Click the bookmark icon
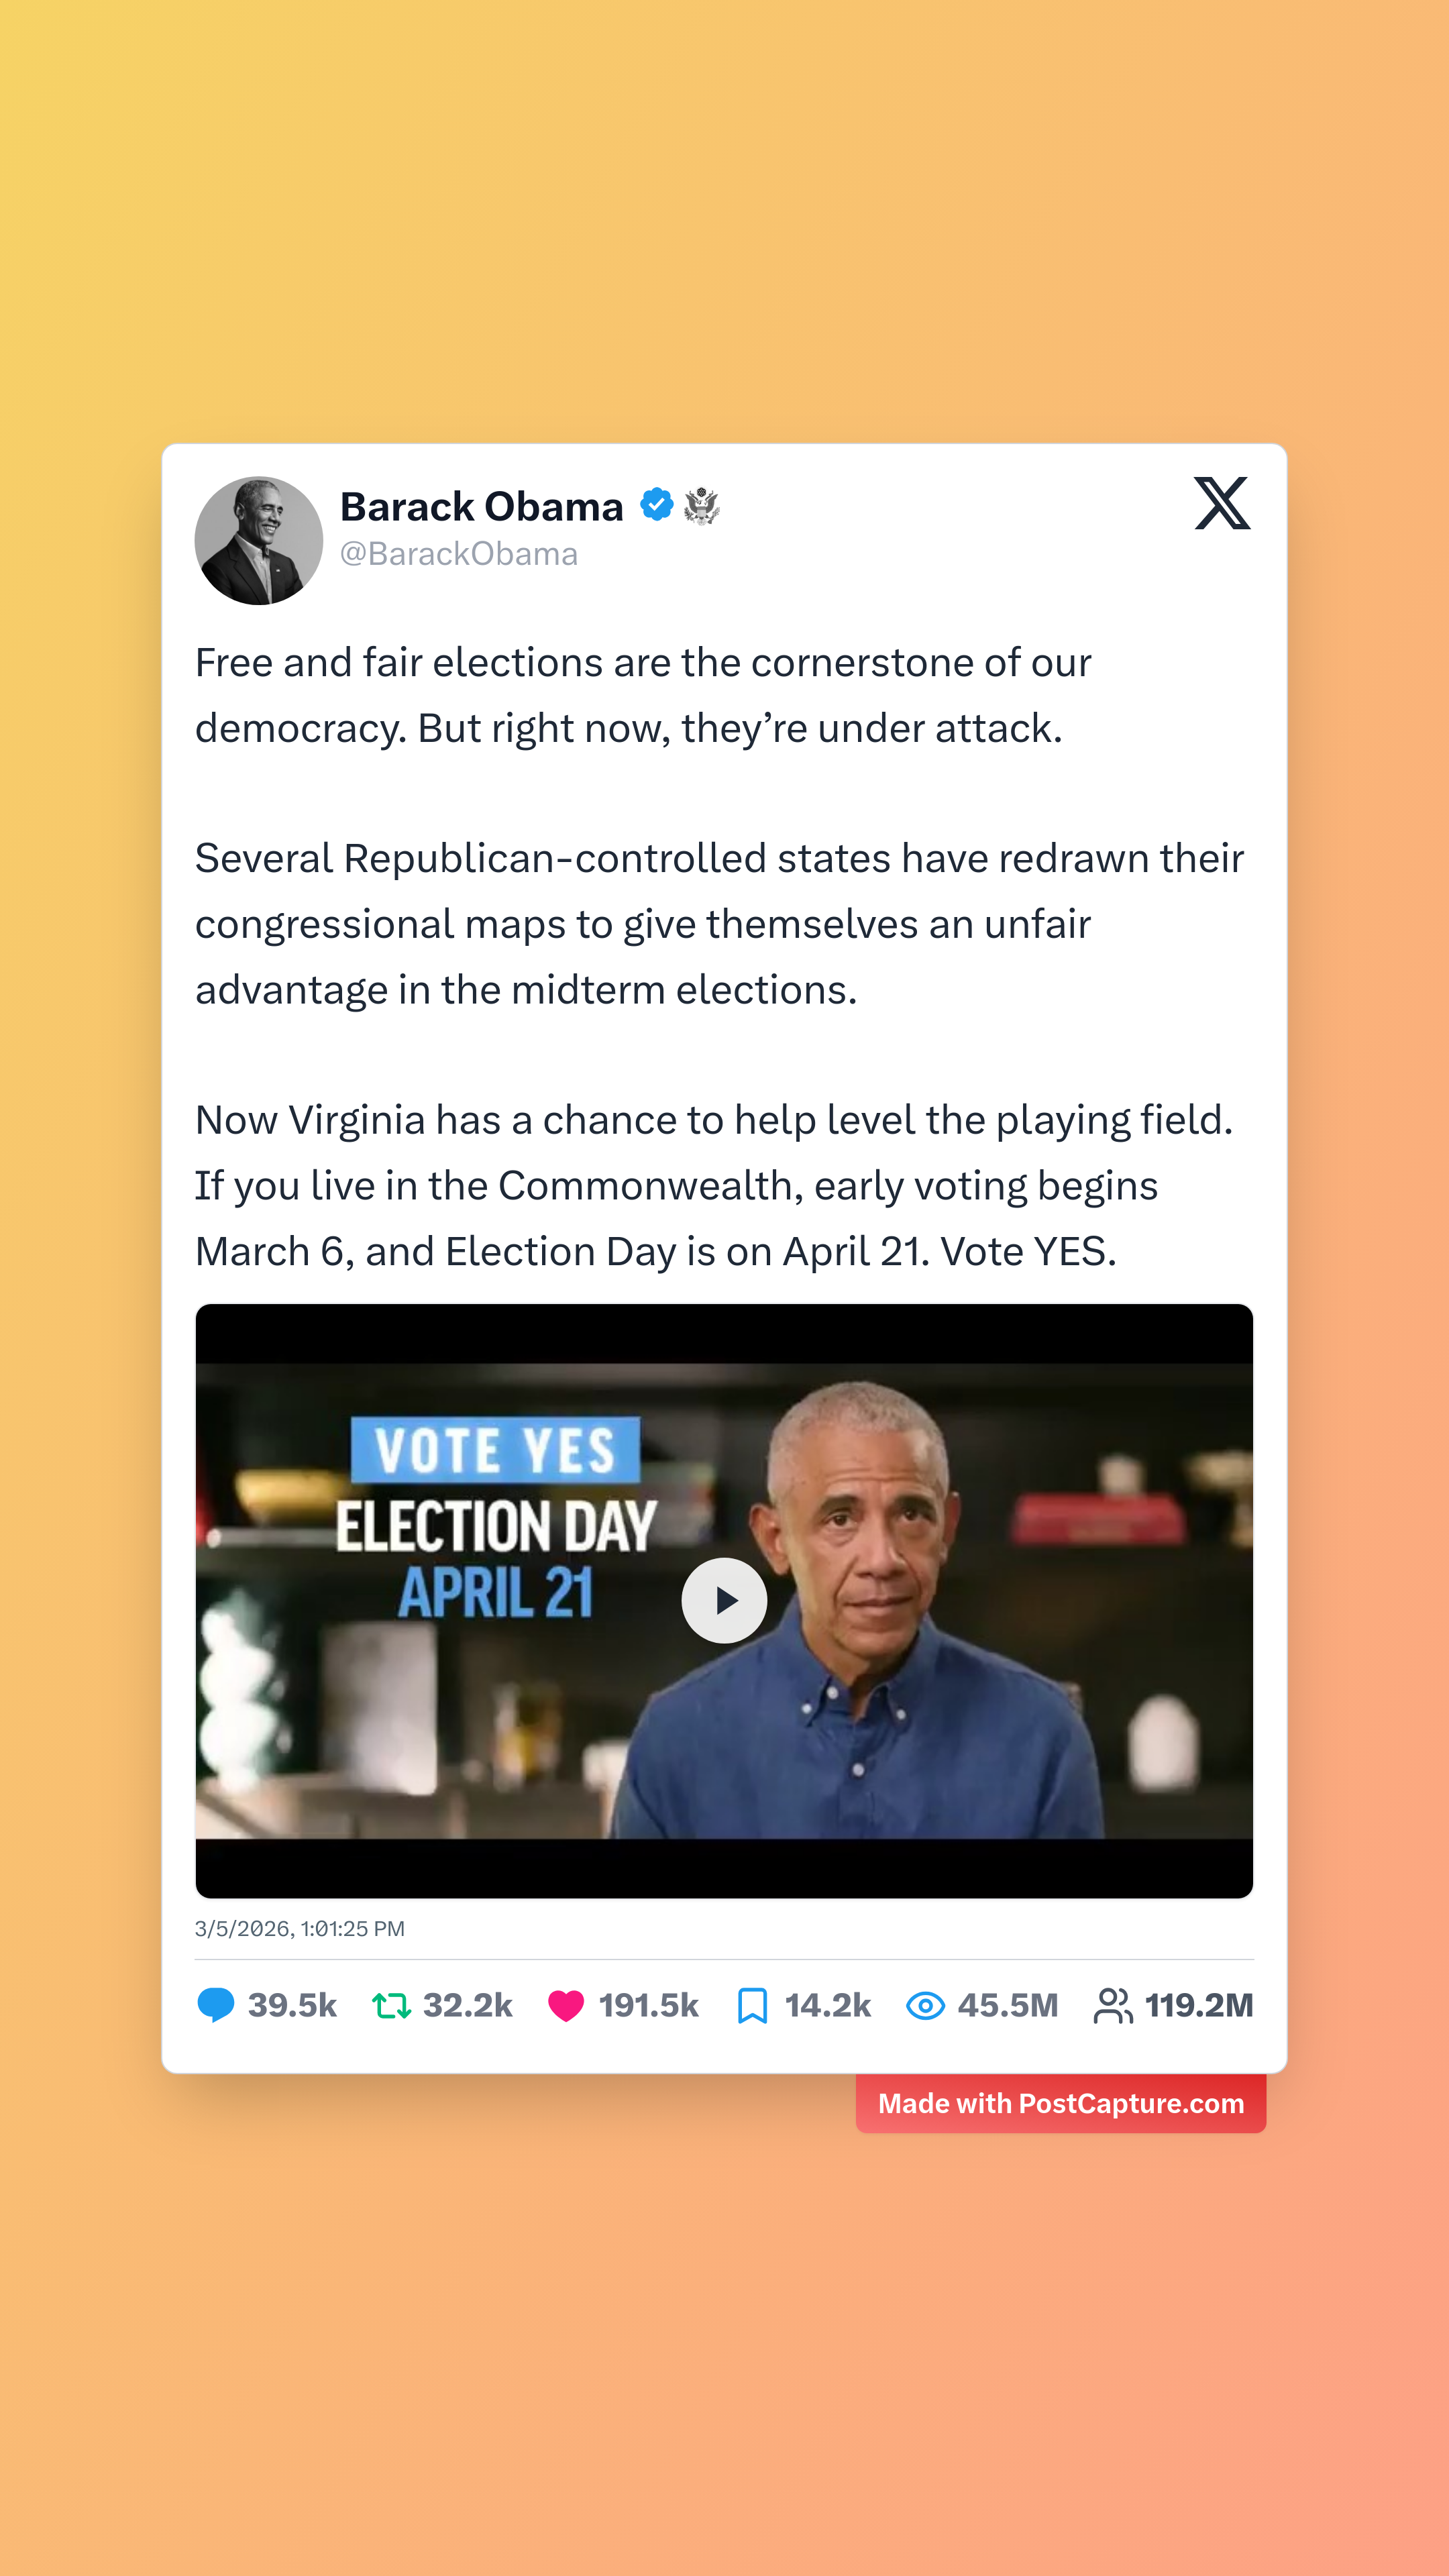The height and width of the screenshot is (2576, 1449). tap(752, 2005)
